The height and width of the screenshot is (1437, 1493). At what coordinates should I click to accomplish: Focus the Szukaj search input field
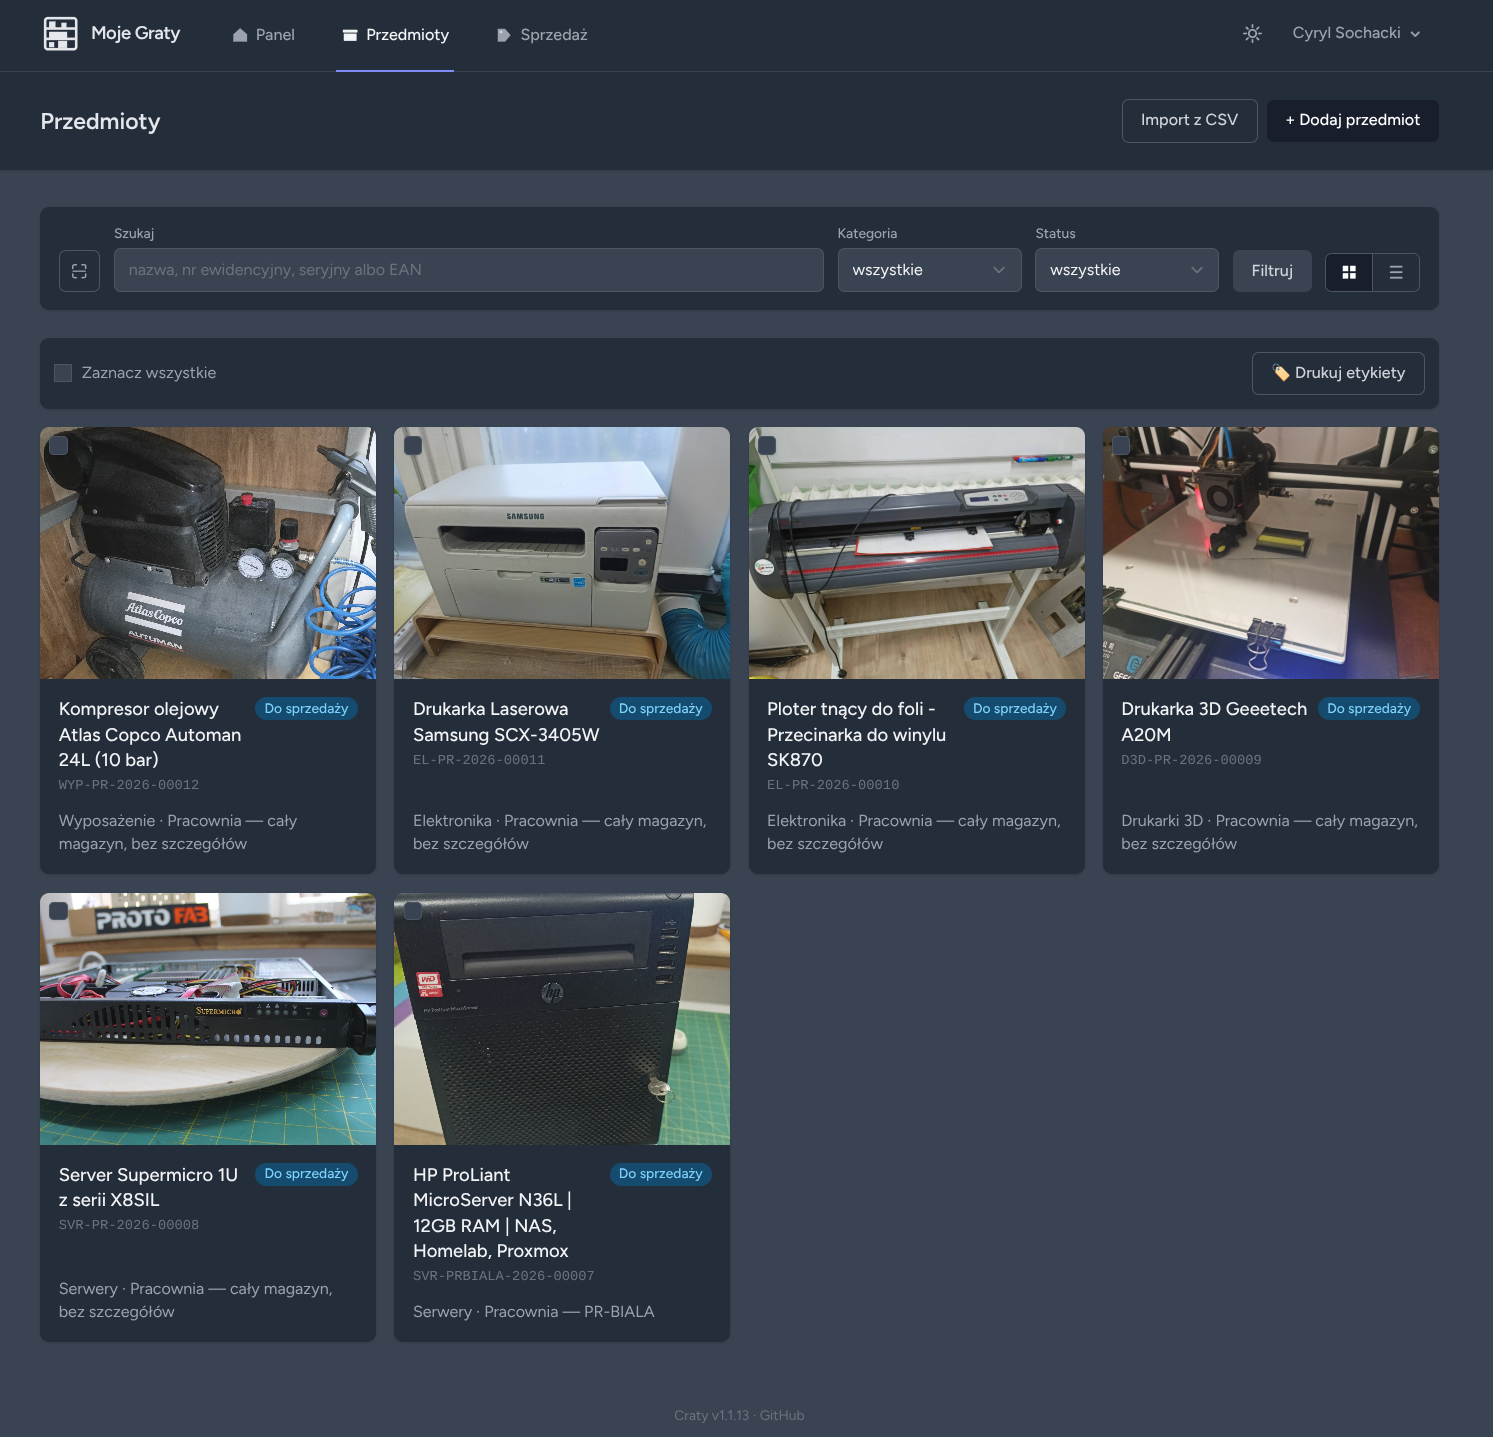469,270
